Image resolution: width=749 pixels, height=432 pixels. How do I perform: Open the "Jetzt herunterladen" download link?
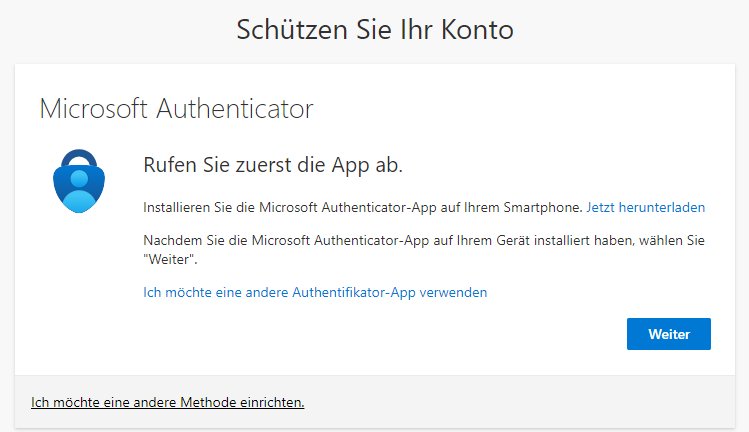click(645, 208)
